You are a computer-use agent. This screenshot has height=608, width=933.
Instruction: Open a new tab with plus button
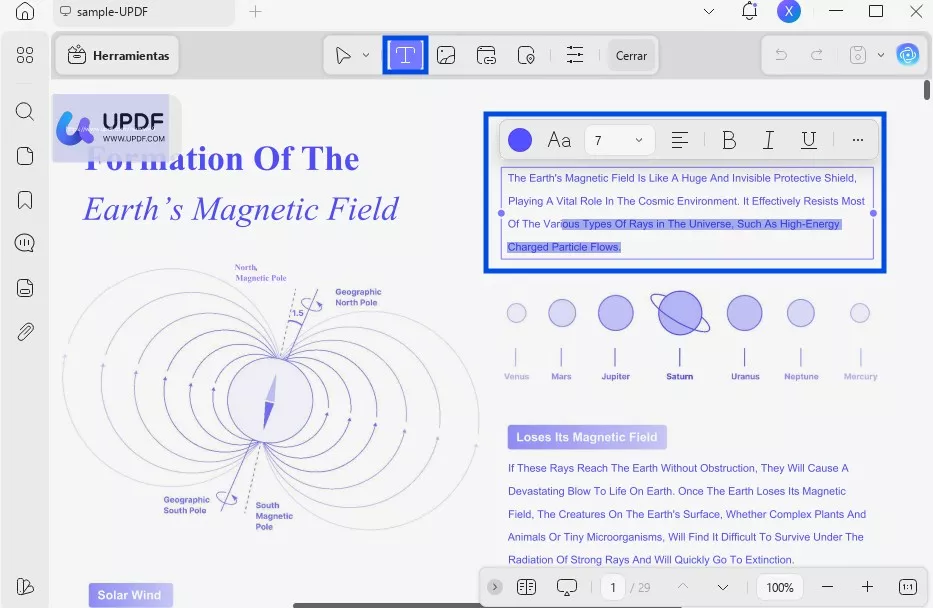tap(255, 12)
